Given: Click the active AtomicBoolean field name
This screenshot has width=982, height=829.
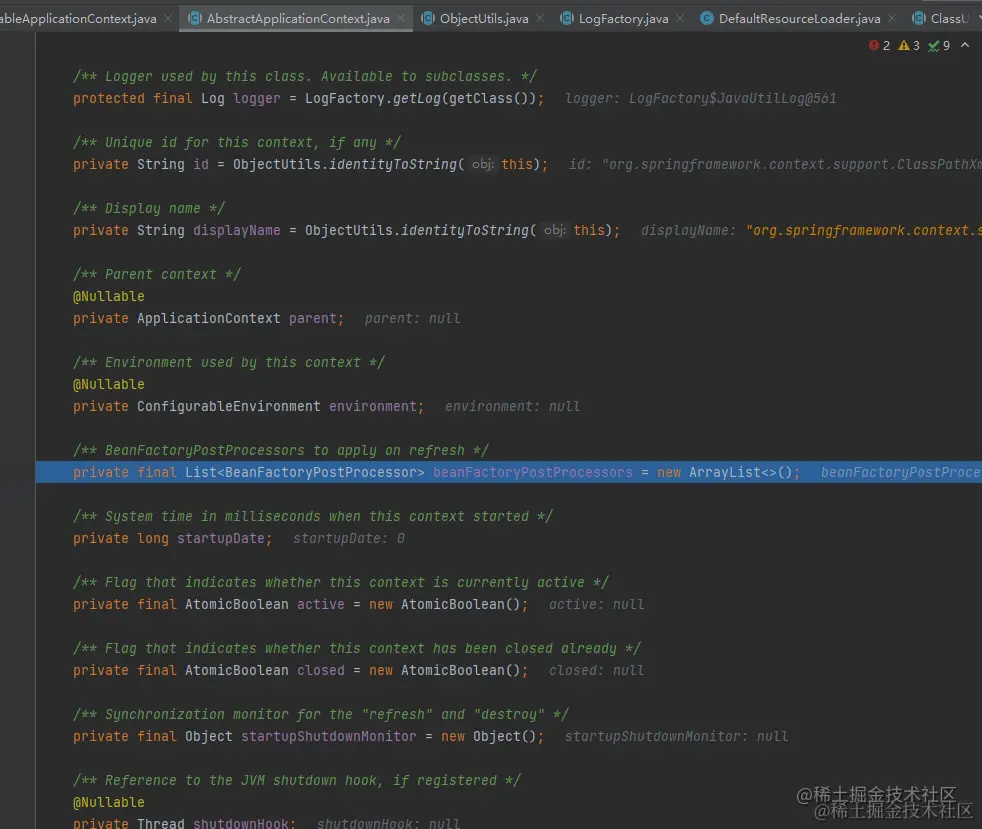Looking at the screenshot, I should tap(321, 604).
